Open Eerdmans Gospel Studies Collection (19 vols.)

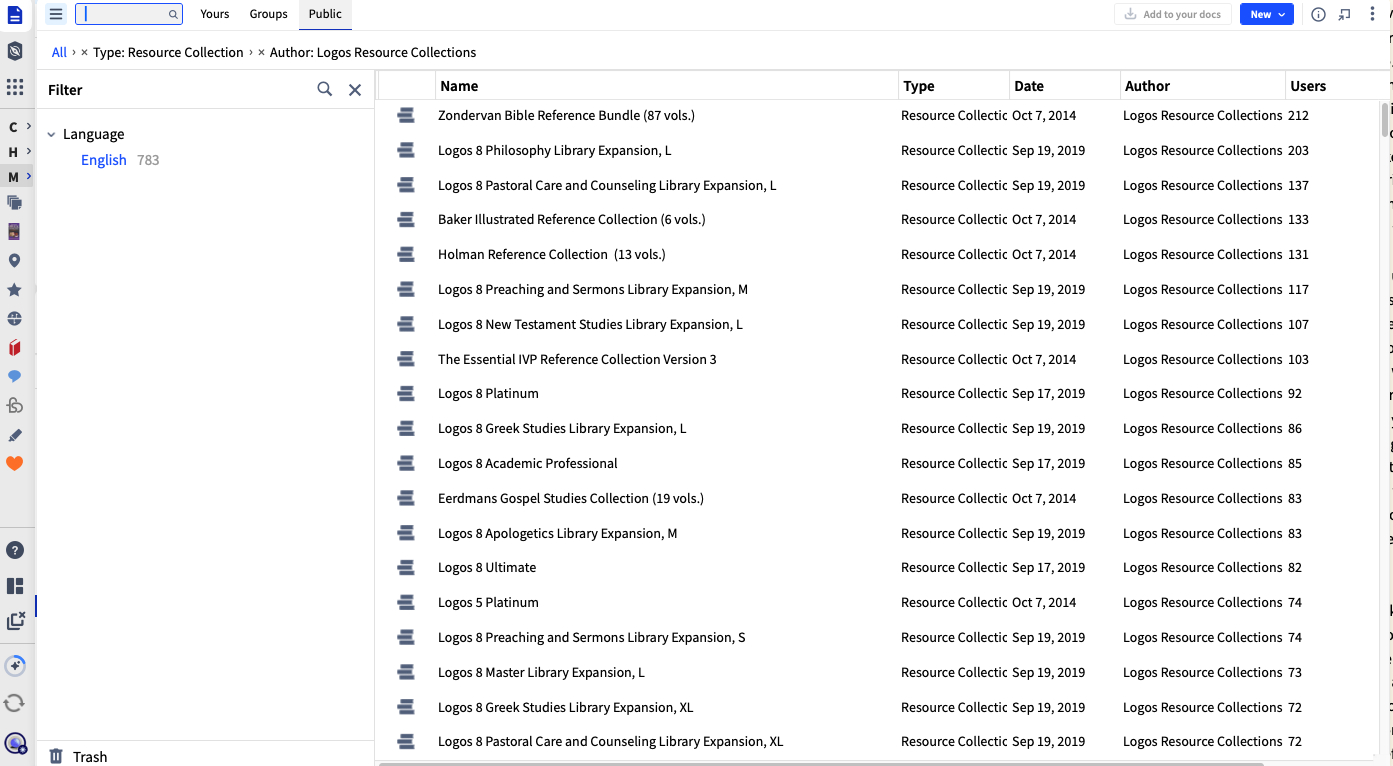pyautogui.click(x=571, y=499)
